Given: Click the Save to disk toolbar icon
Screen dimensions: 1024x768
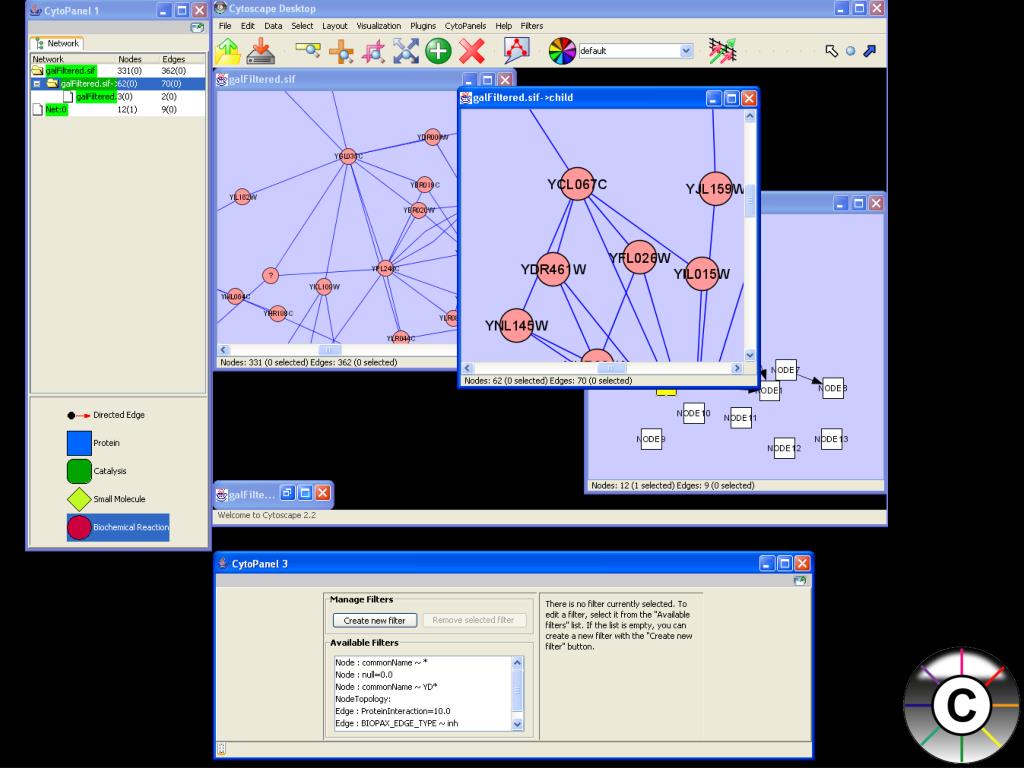Looking at the screenshot, I should point(261,51).
